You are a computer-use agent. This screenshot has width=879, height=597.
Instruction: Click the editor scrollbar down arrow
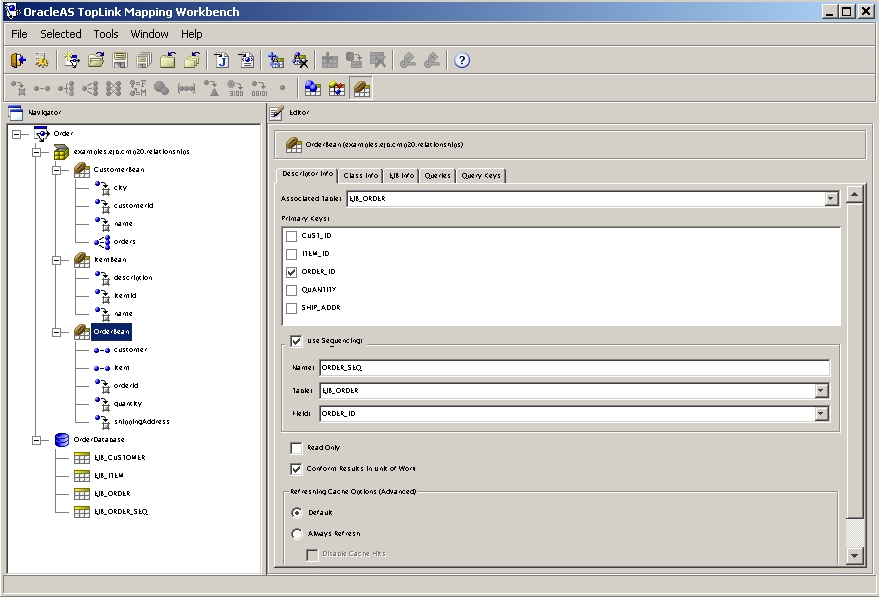coord(854,556)
